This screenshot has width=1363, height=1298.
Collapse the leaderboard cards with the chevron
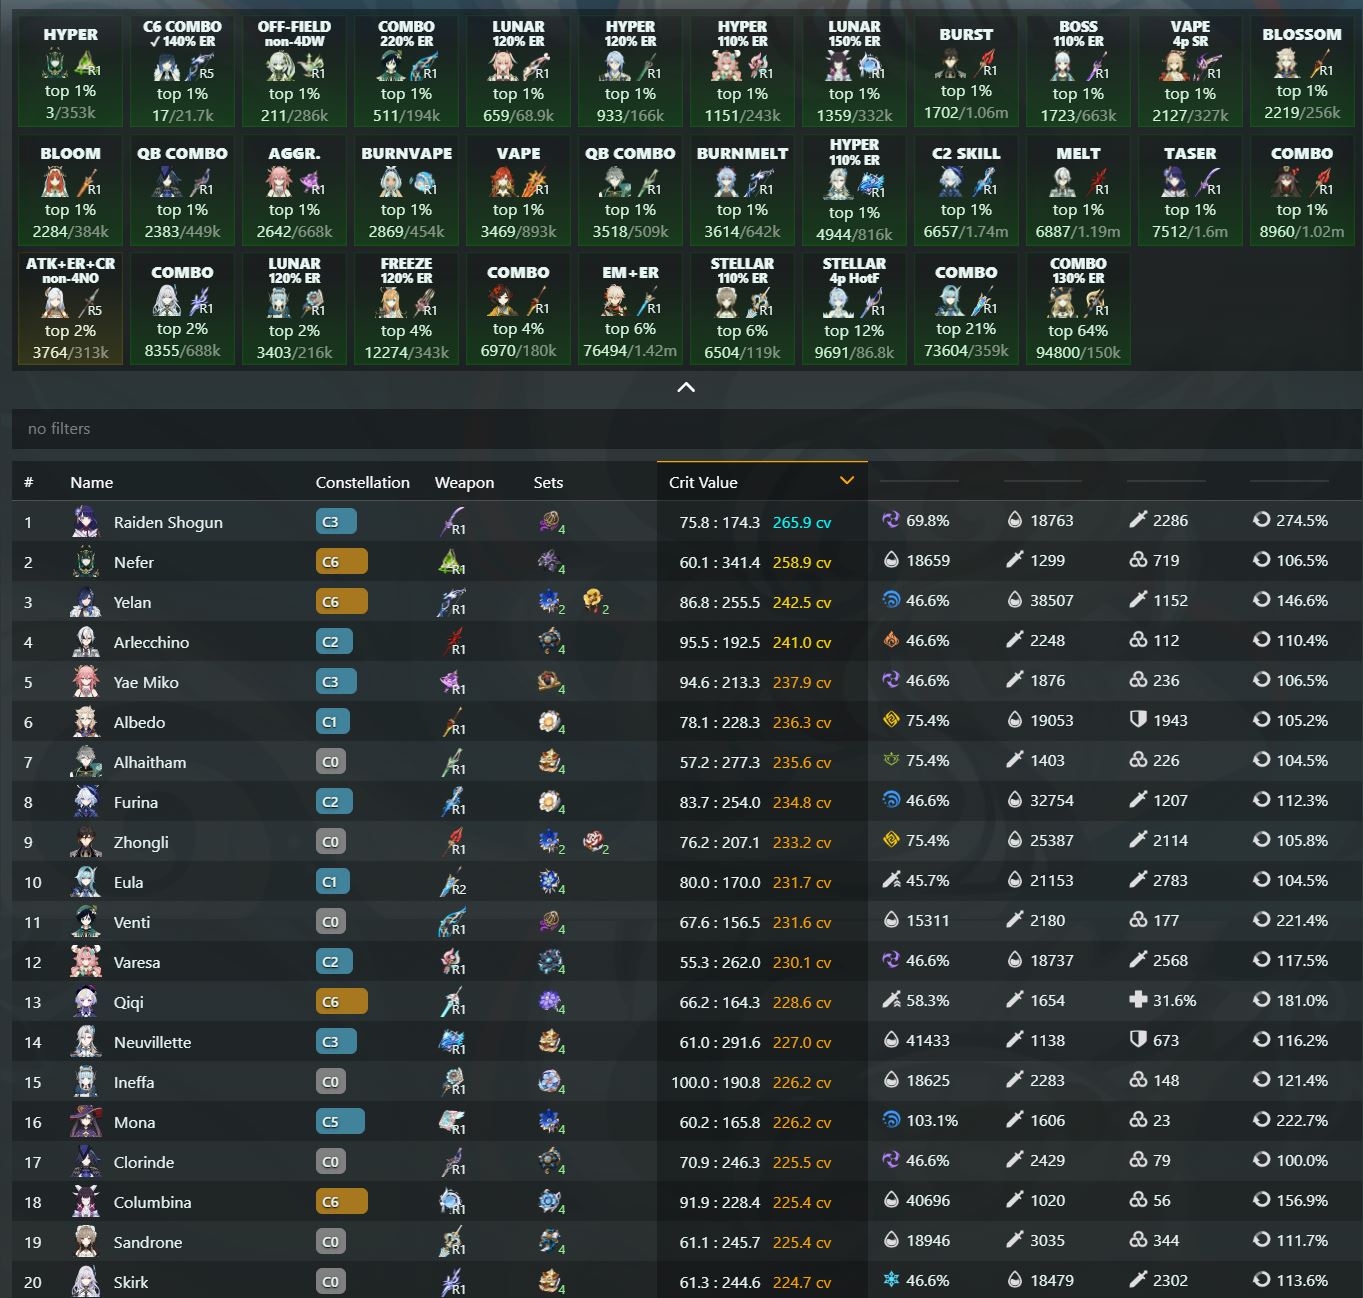[x=686, y=388]
